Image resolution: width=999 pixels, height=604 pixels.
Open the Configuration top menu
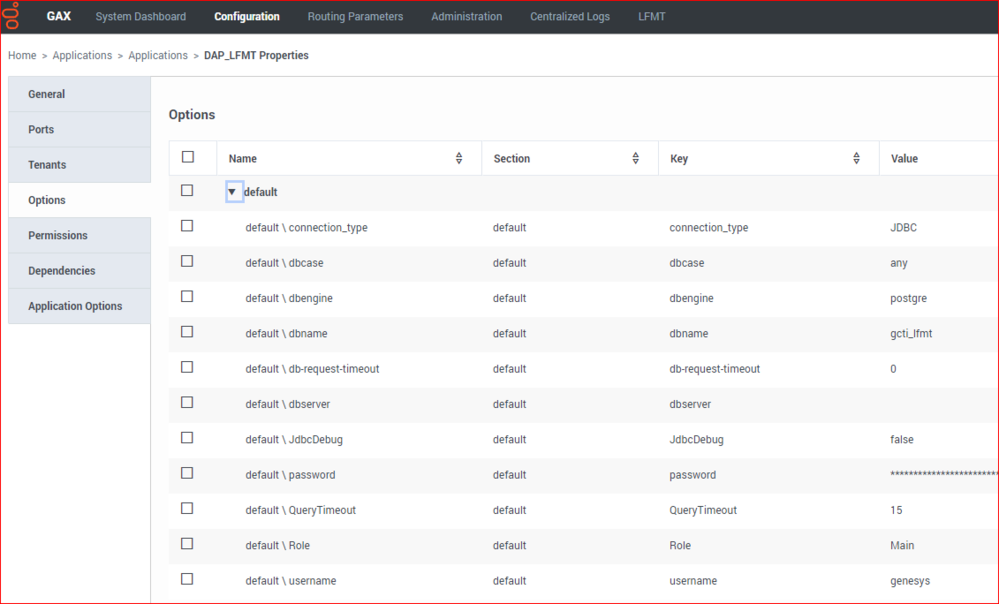[x=247, y=17]
